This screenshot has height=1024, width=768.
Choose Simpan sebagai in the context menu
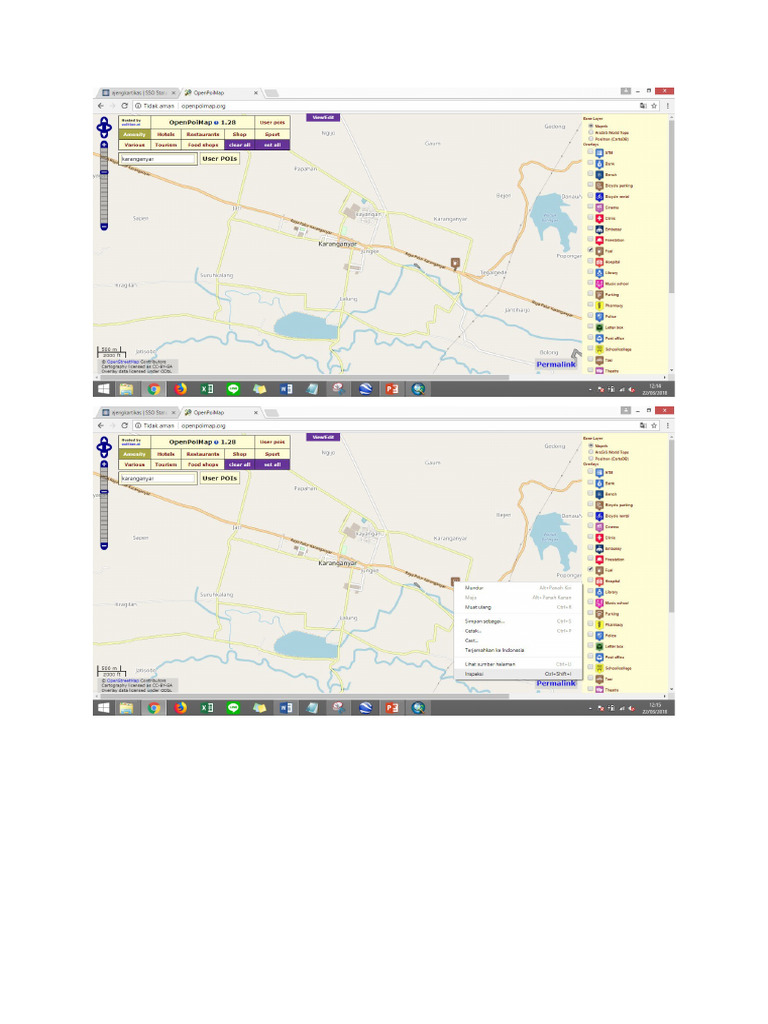pos(518,621)
